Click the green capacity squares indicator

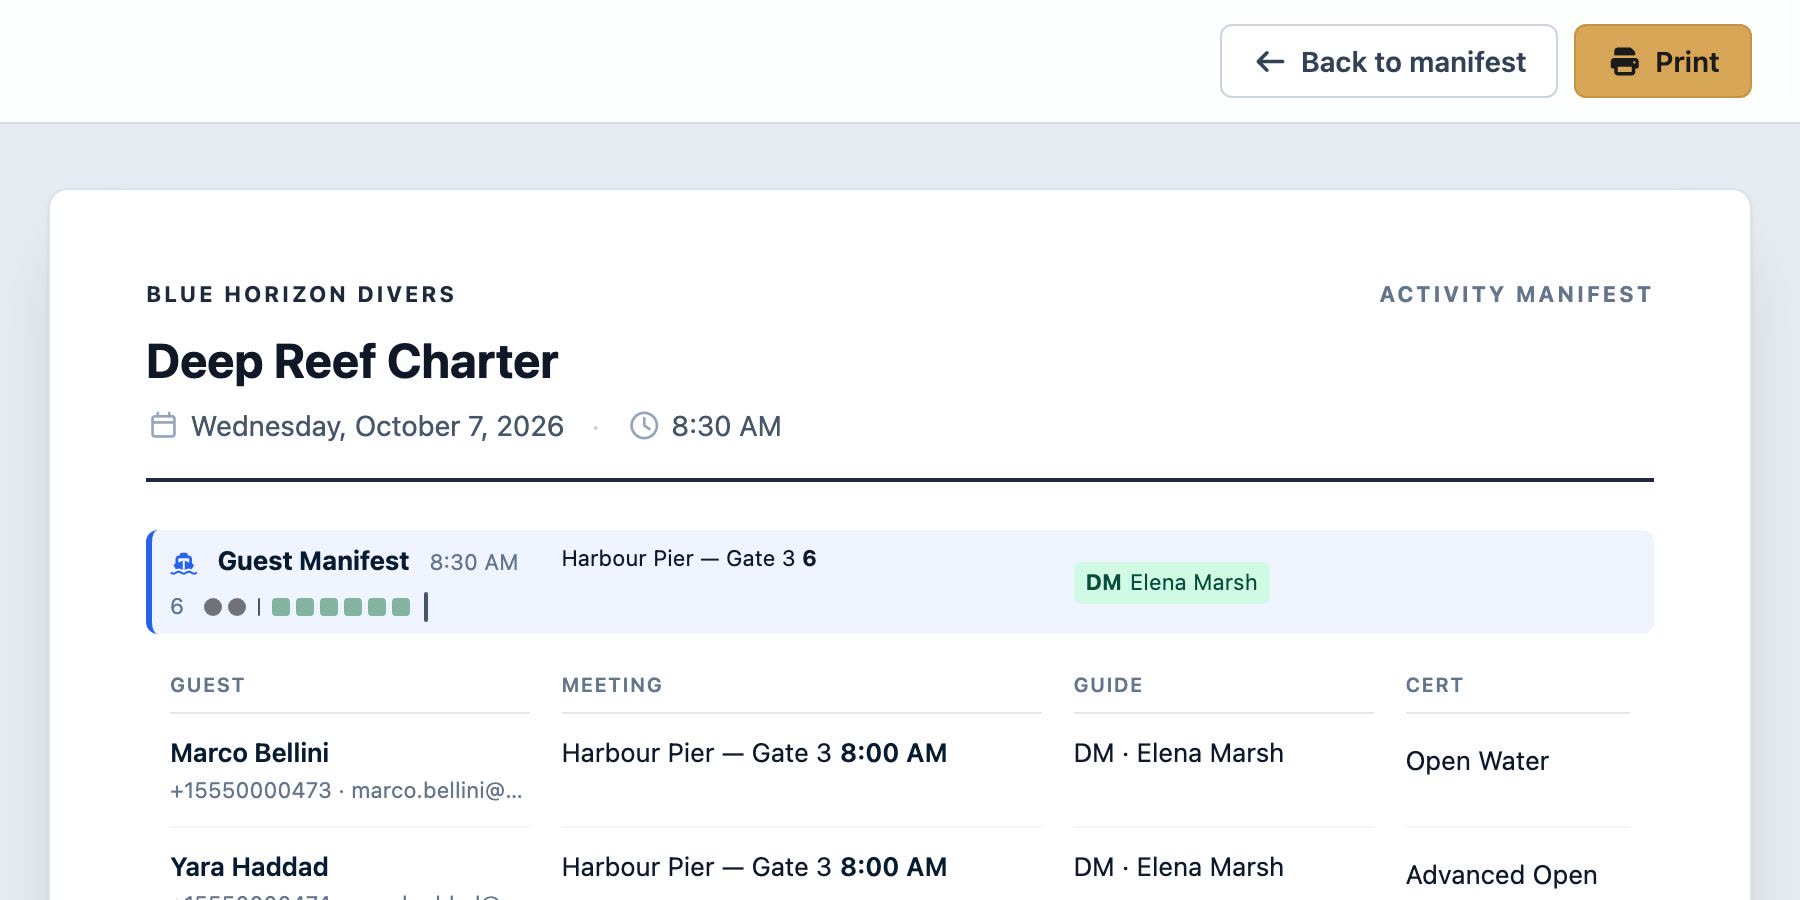(341, 607)
